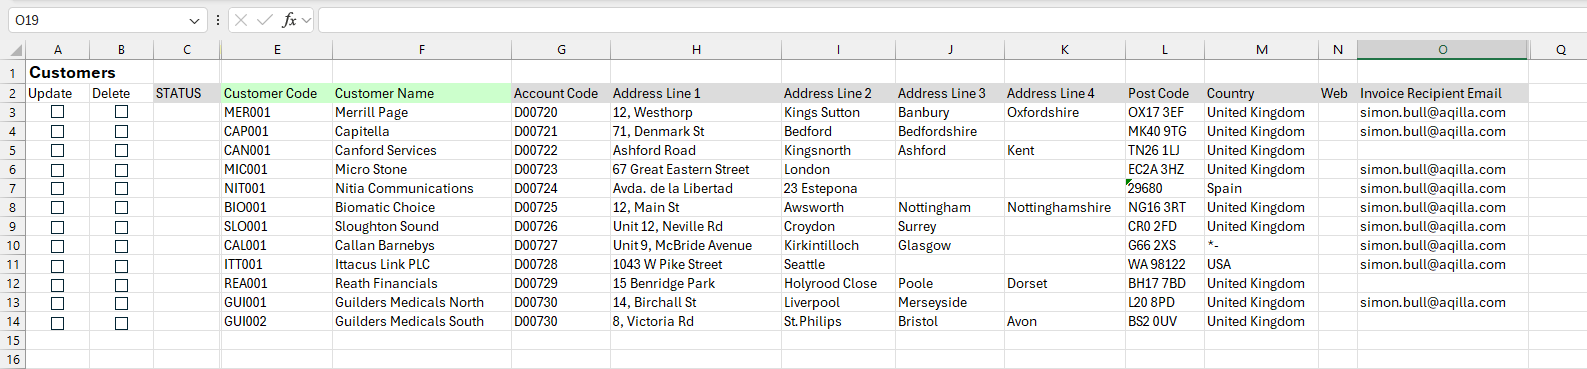Select the Ittacus Link PLC cell
1587x369 pixels.
click(x=421, y=264)
